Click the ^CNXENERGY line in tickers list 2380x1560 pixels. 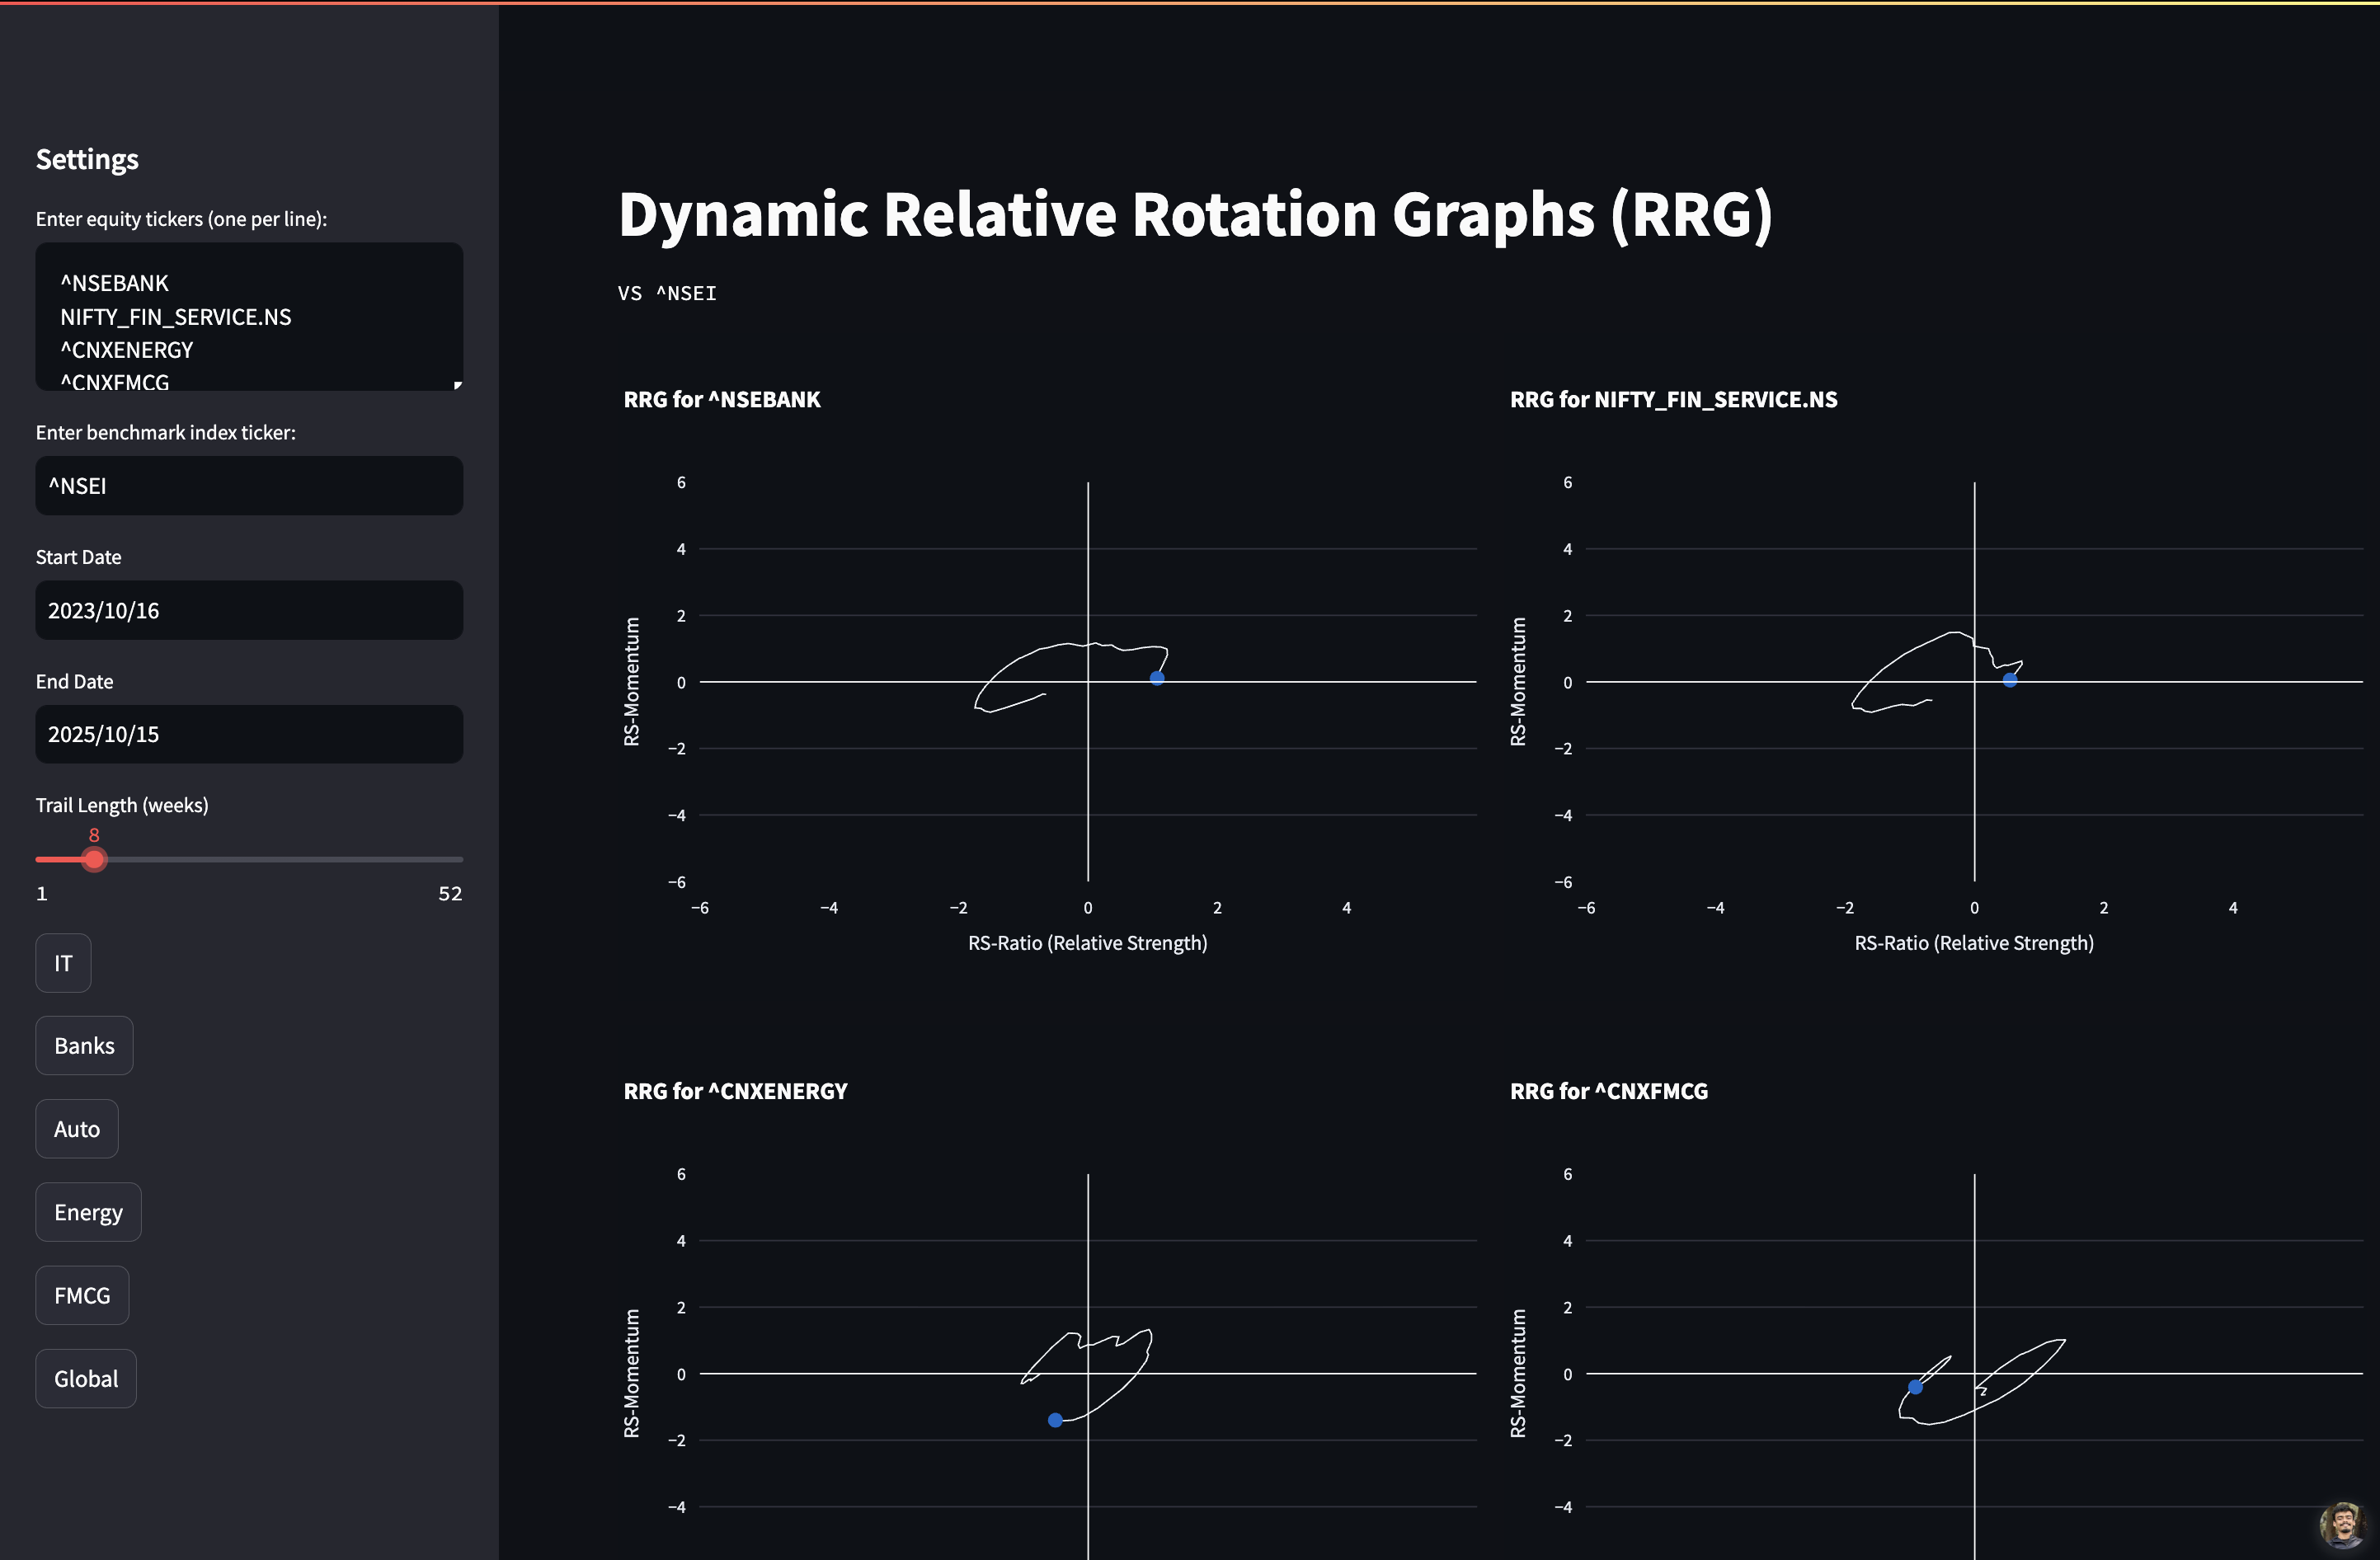[127, 350]
